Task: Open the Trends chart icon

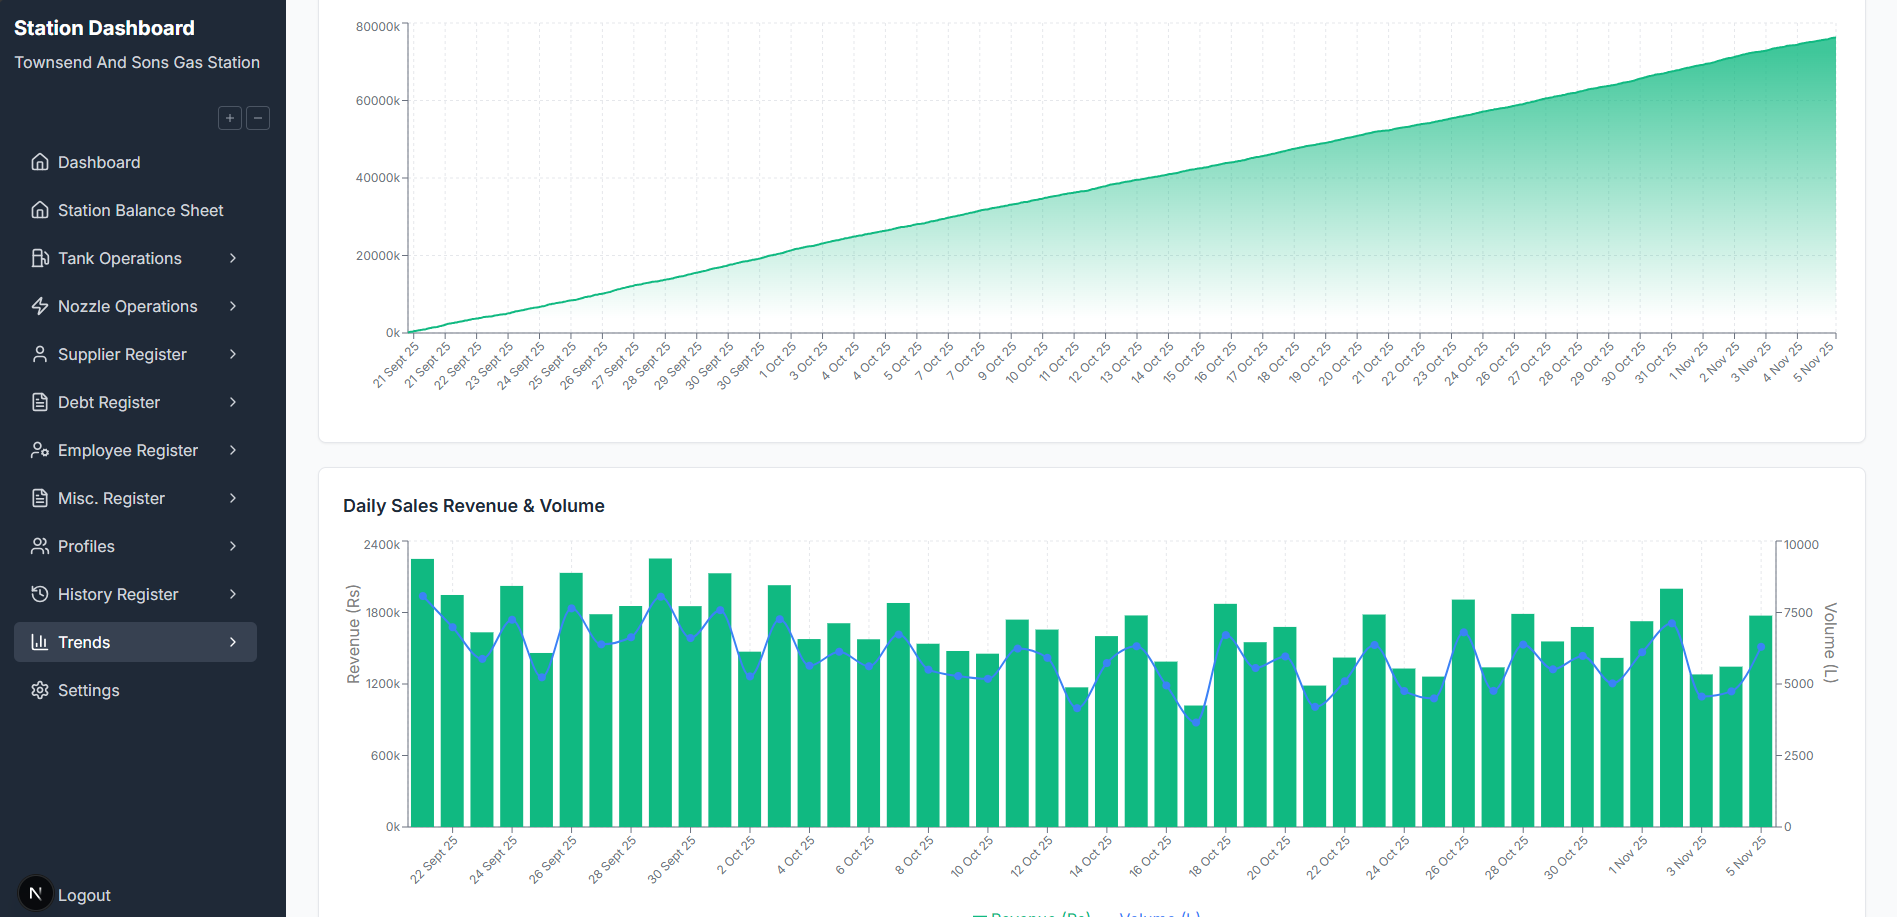Action: 40,641
